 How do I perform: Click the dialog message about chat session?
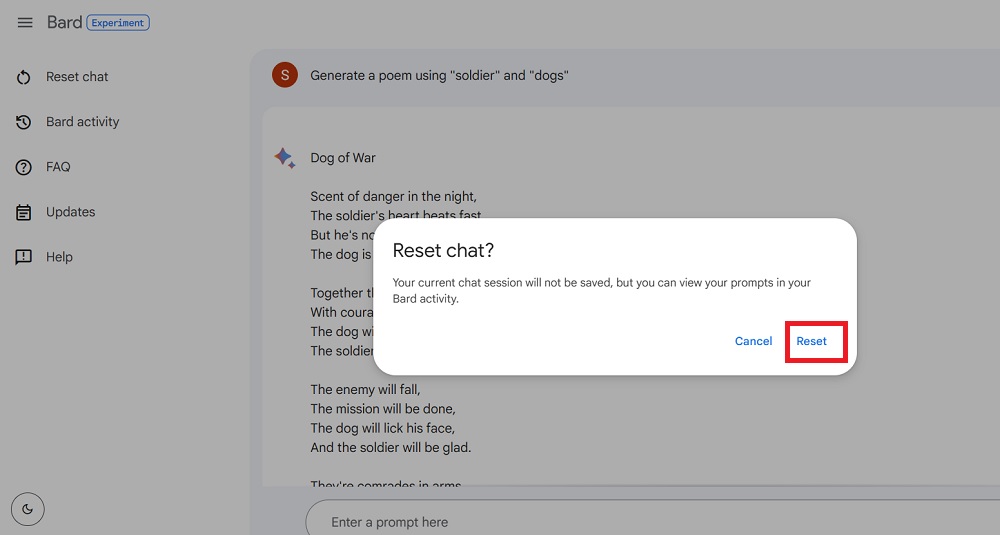tap(601, 290)
